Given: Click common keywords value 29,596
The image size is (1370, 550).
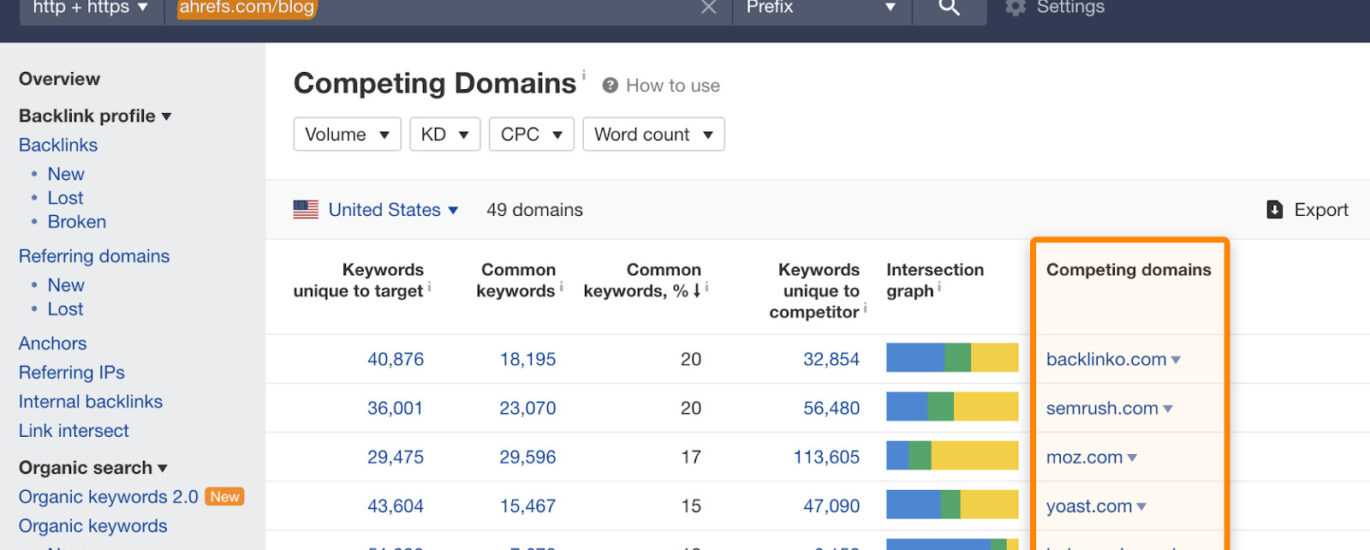Looking at the screenshot, I should (x=528, y=457).
